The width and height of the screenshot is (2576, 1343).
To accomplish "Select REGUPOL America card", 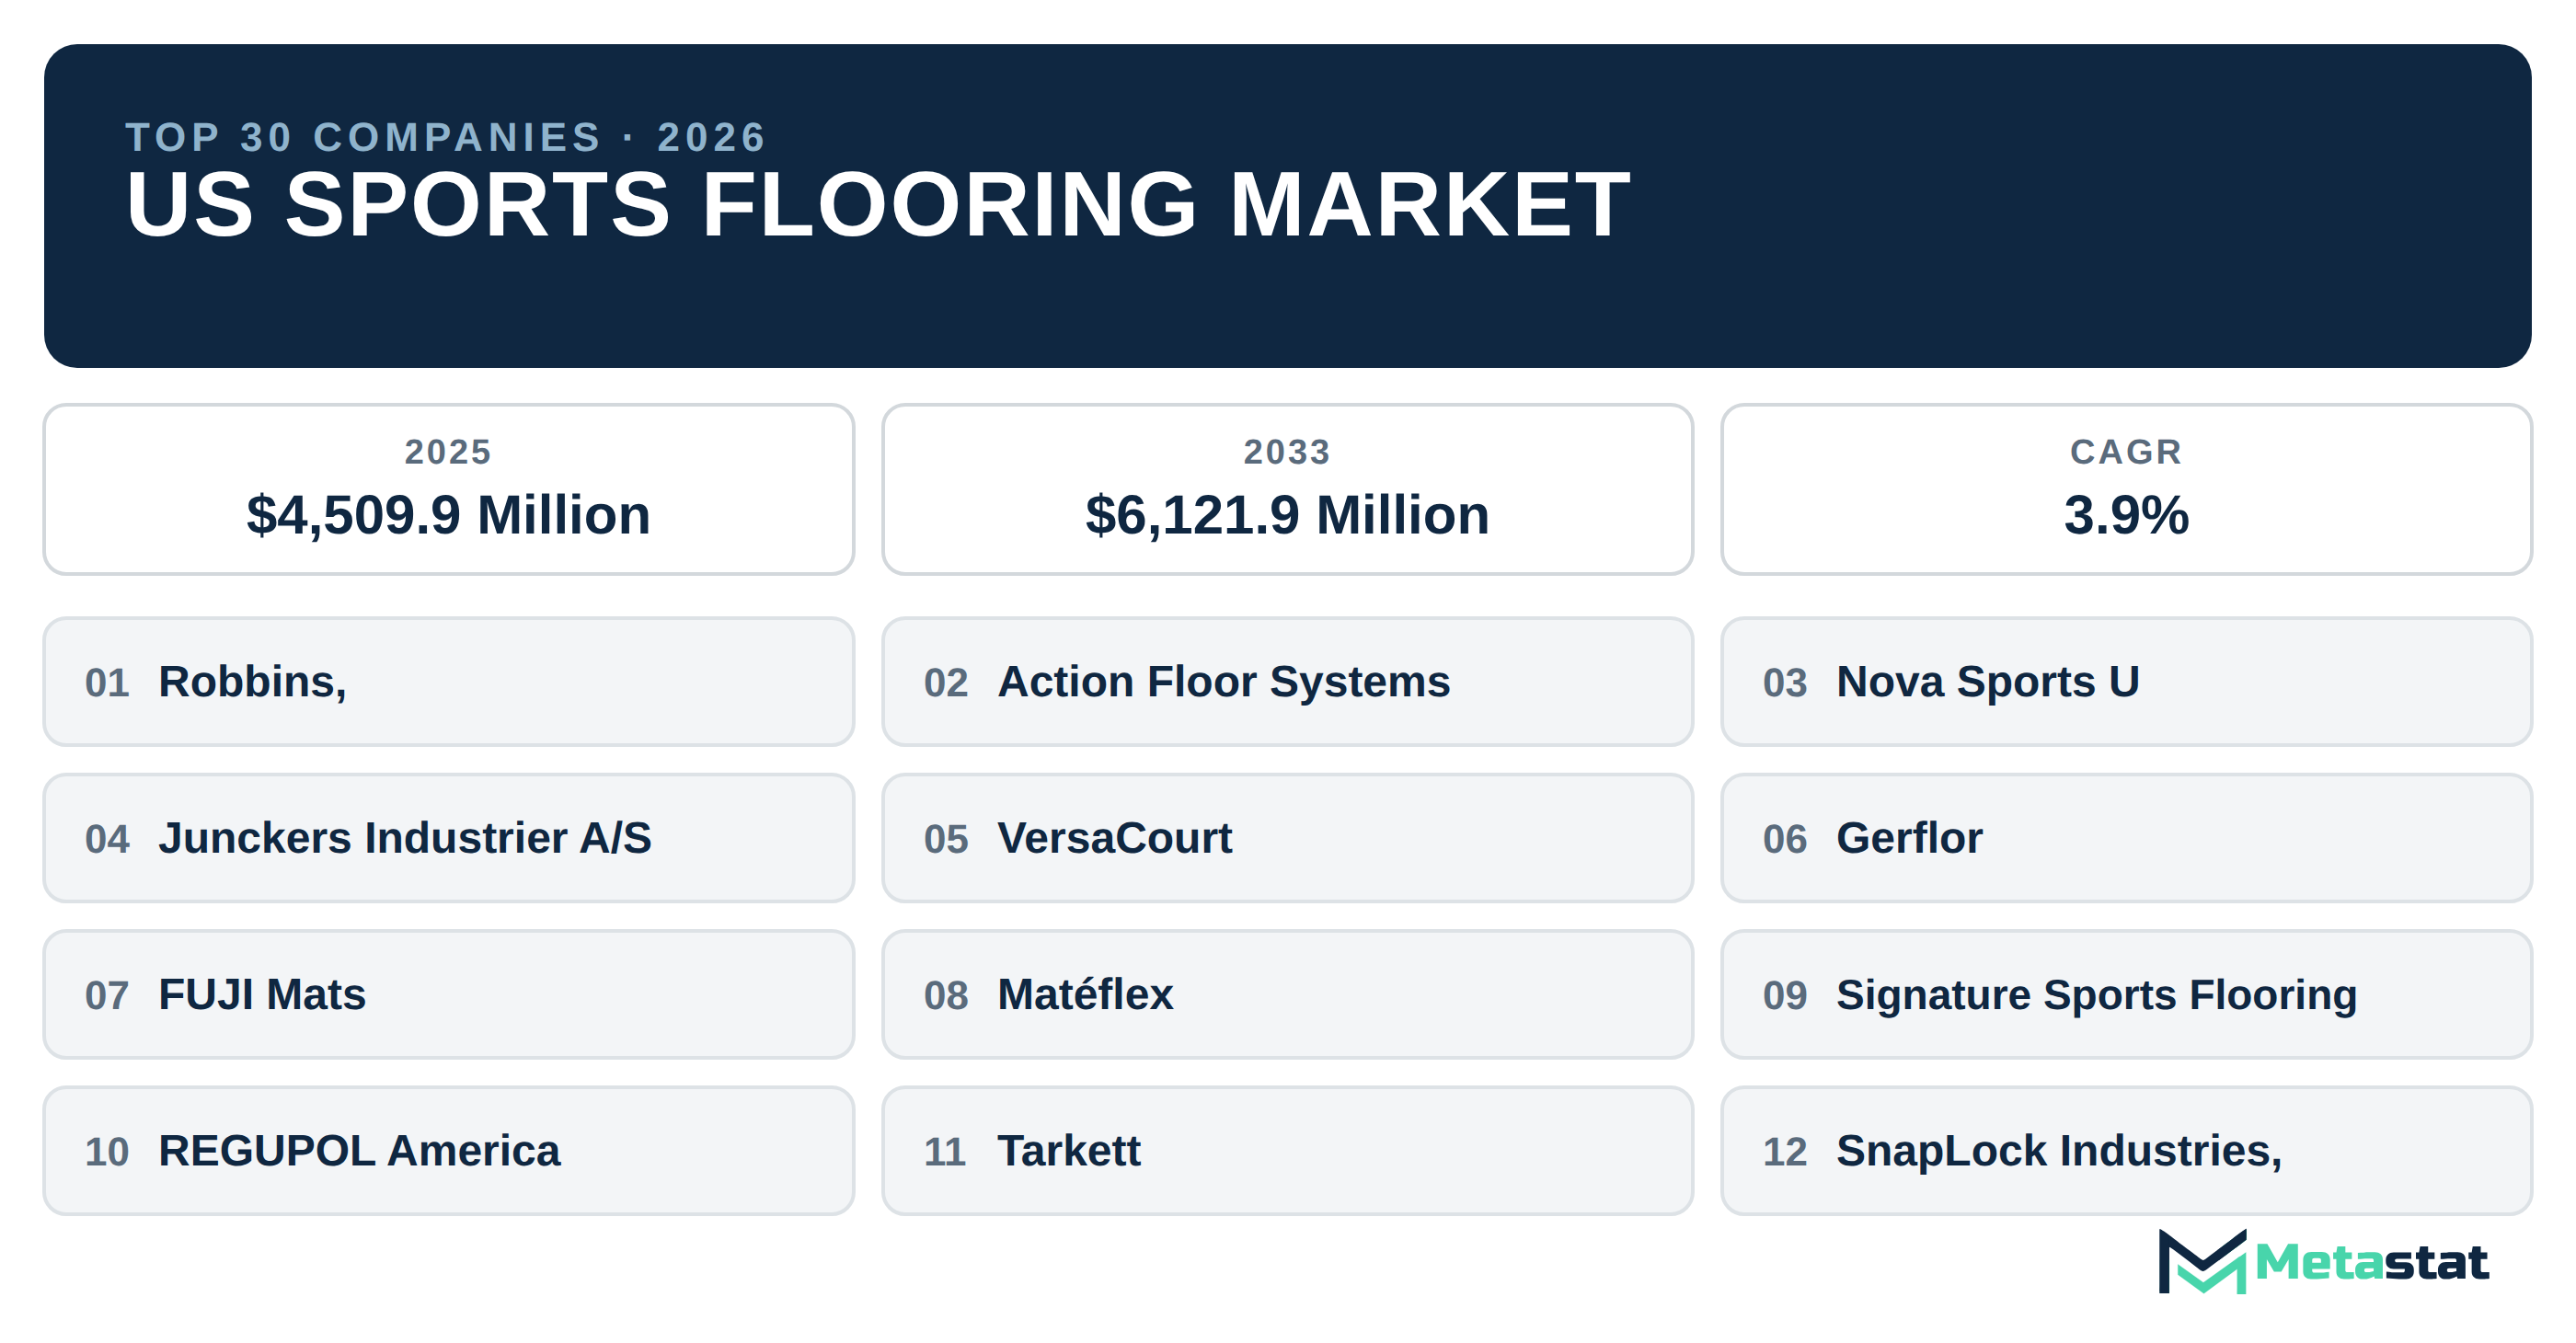I will [x=449, y=1151].
